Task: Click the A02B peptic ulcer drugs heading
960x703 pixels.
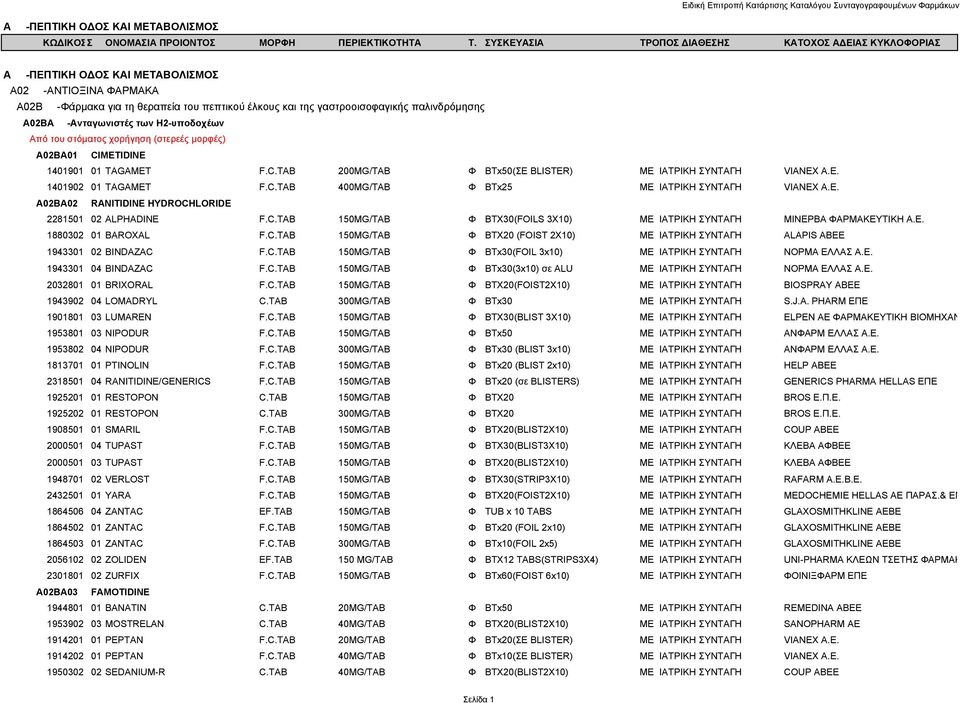Action: [250, 107]
